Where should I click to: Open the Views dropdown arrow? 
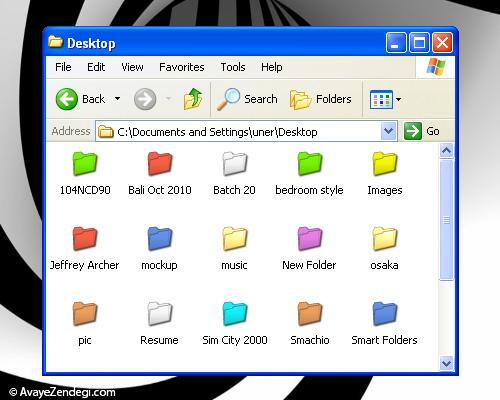tap(398, 99)
